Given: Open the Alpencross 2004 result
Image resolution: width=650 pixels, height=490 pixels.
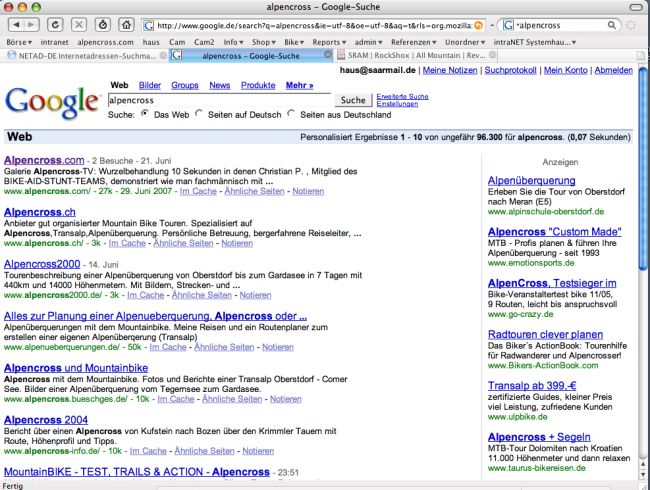Looking at the screenshot, I should 46,420.
